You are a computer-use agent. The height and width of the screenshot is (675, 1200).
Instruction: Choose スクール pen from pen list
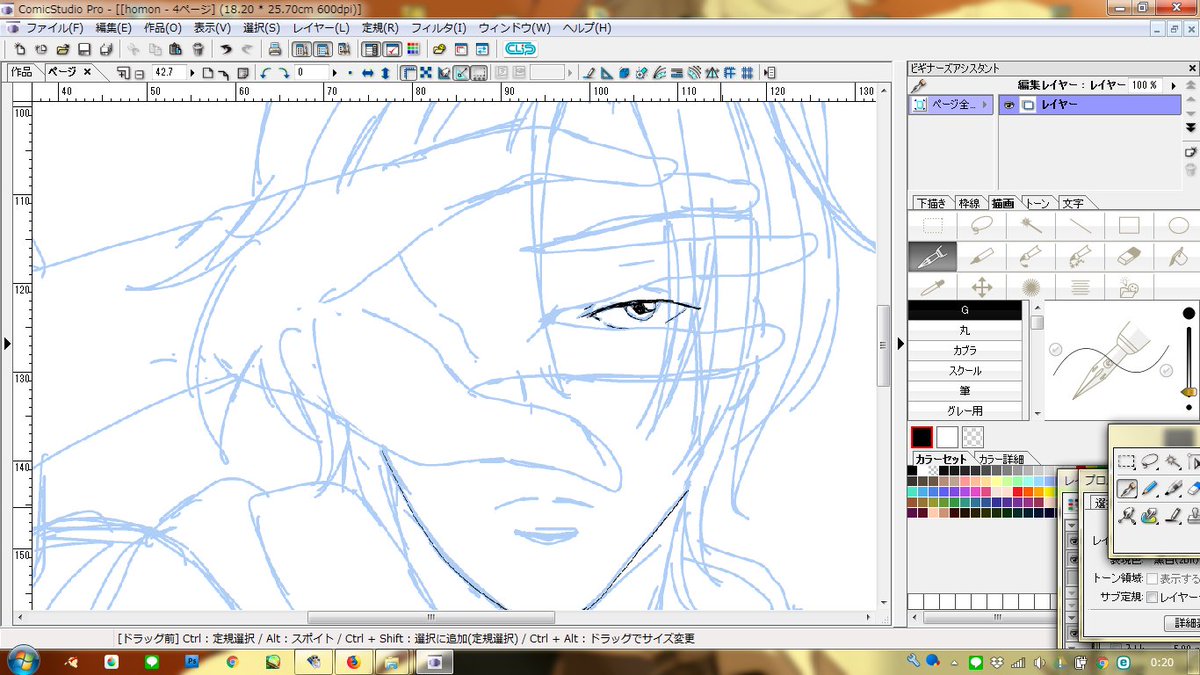point(965,371)
